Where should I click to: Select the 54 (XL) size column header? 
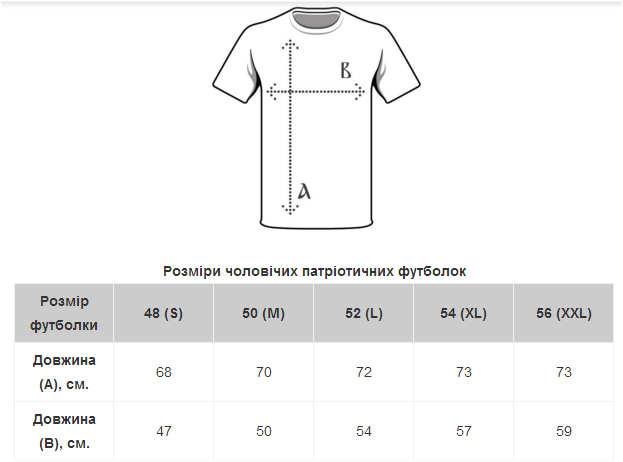coord(463,313)
